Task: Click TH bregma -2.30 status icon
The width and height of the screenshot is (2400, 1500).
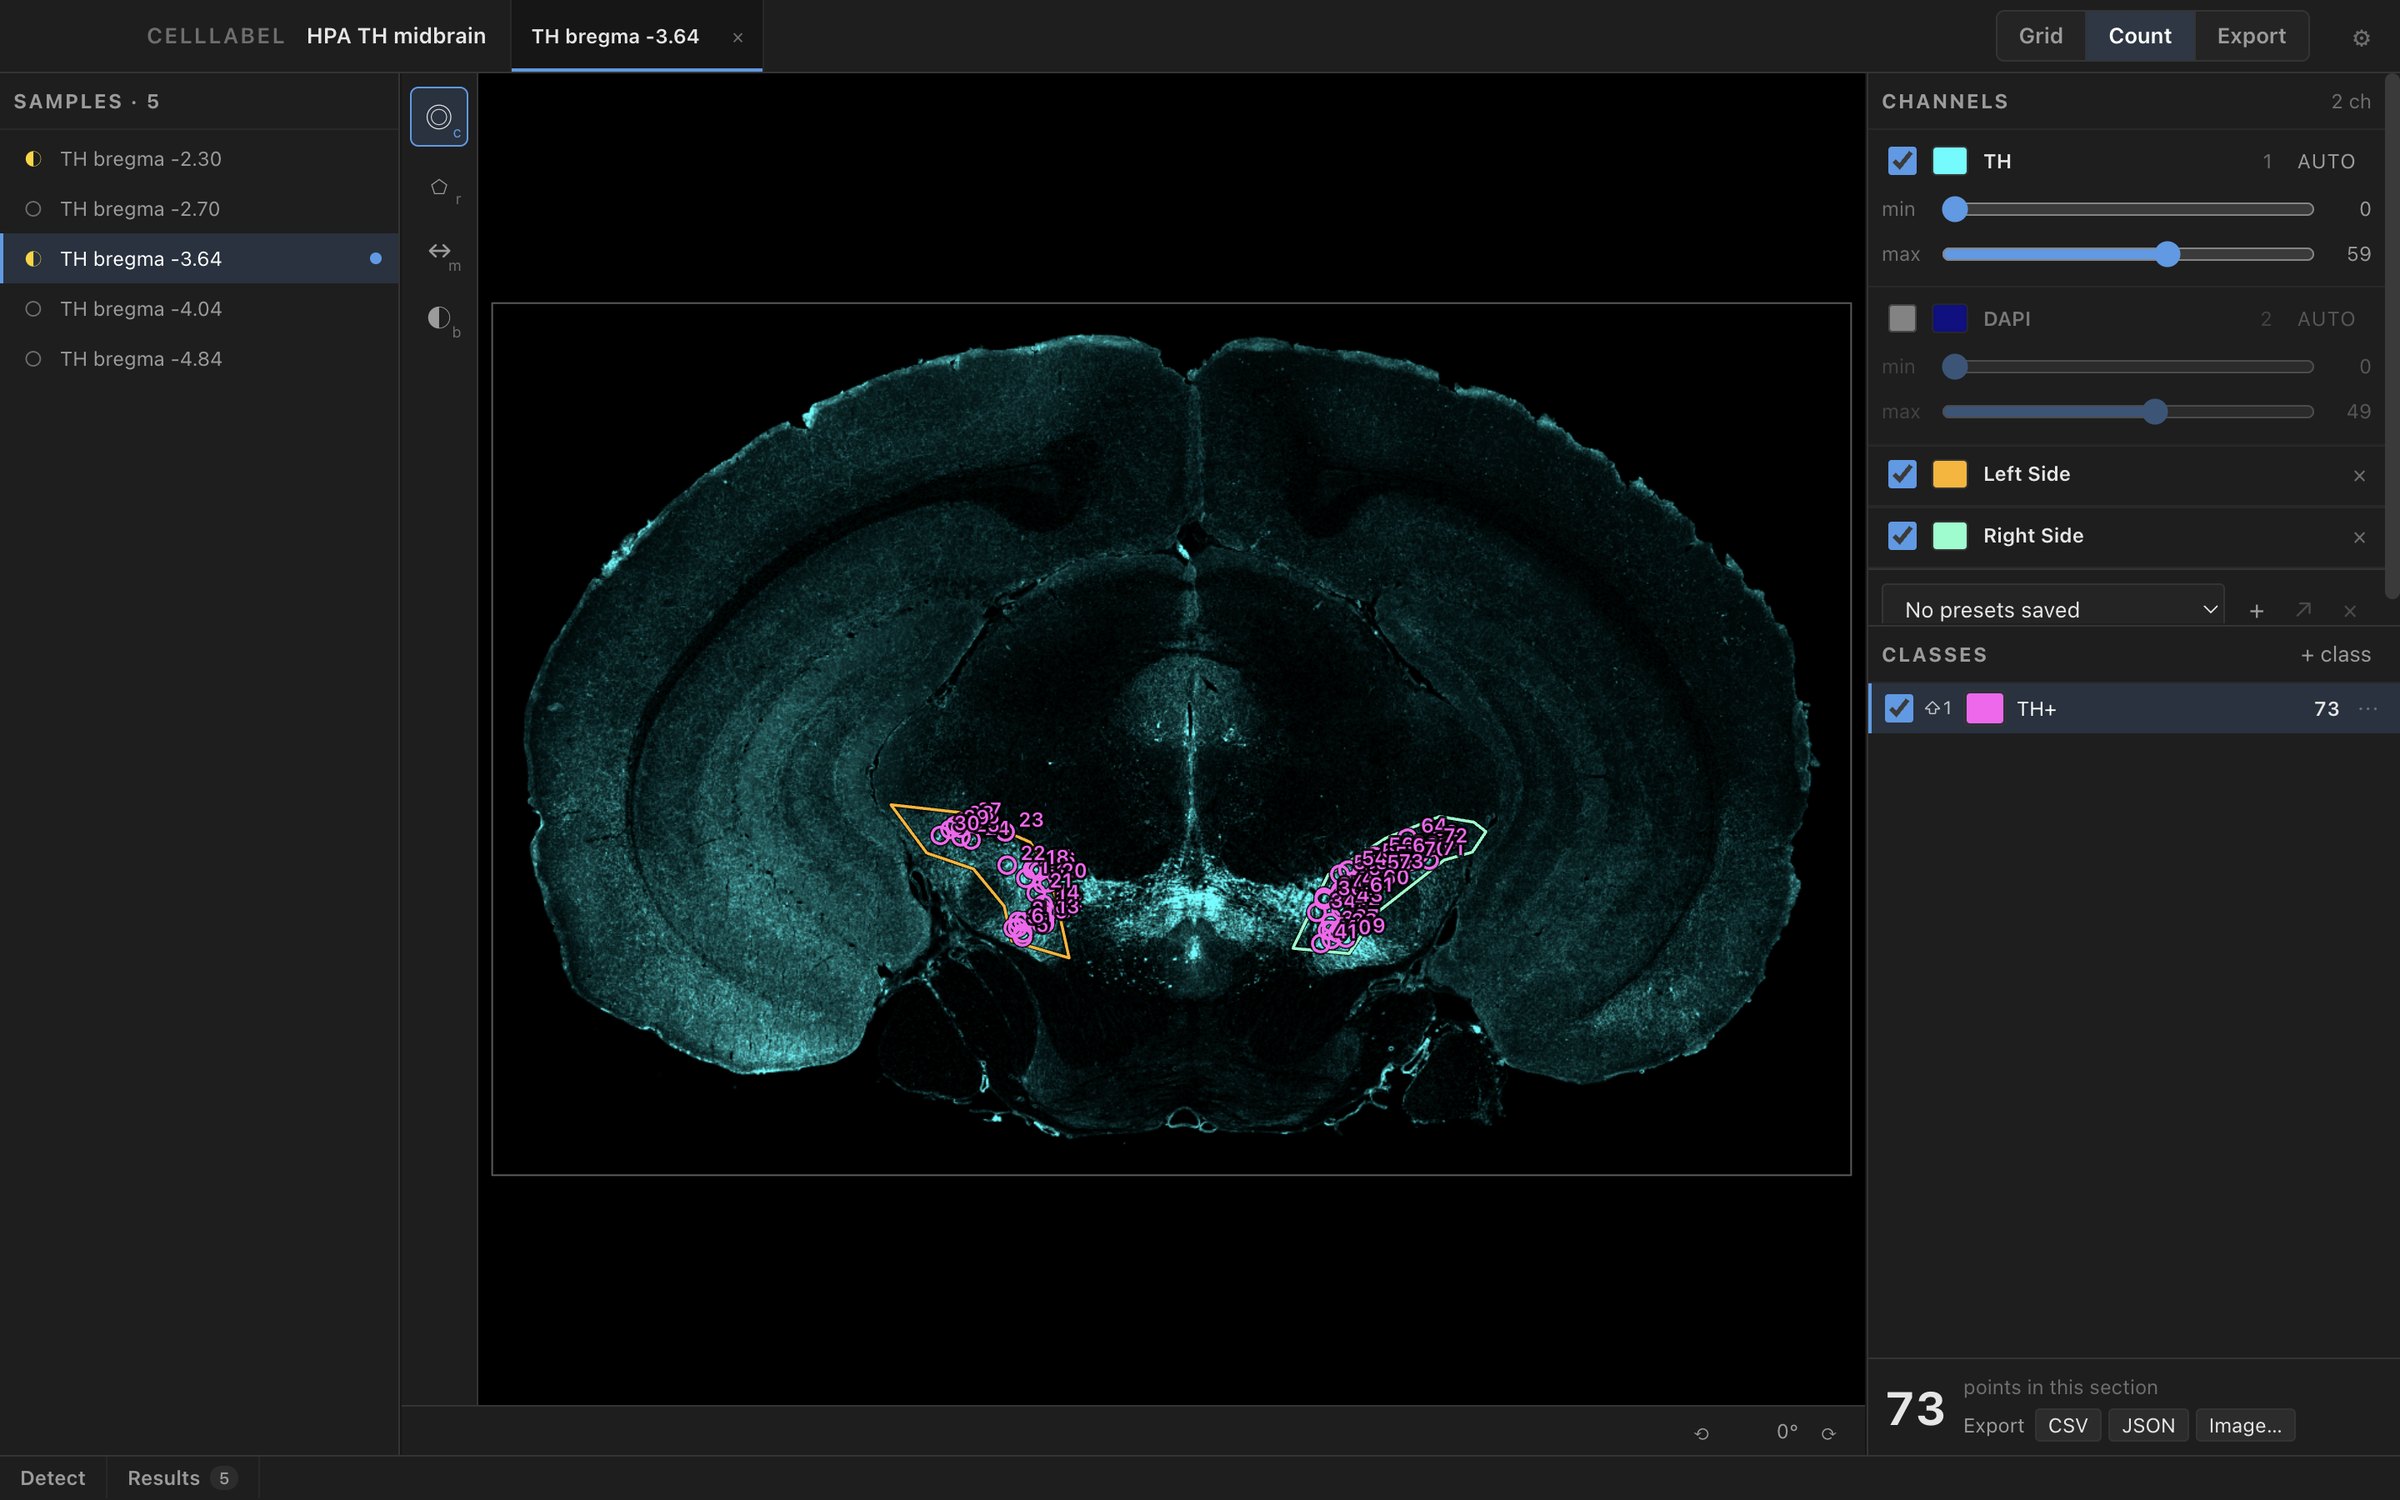Action: [33, 159]
